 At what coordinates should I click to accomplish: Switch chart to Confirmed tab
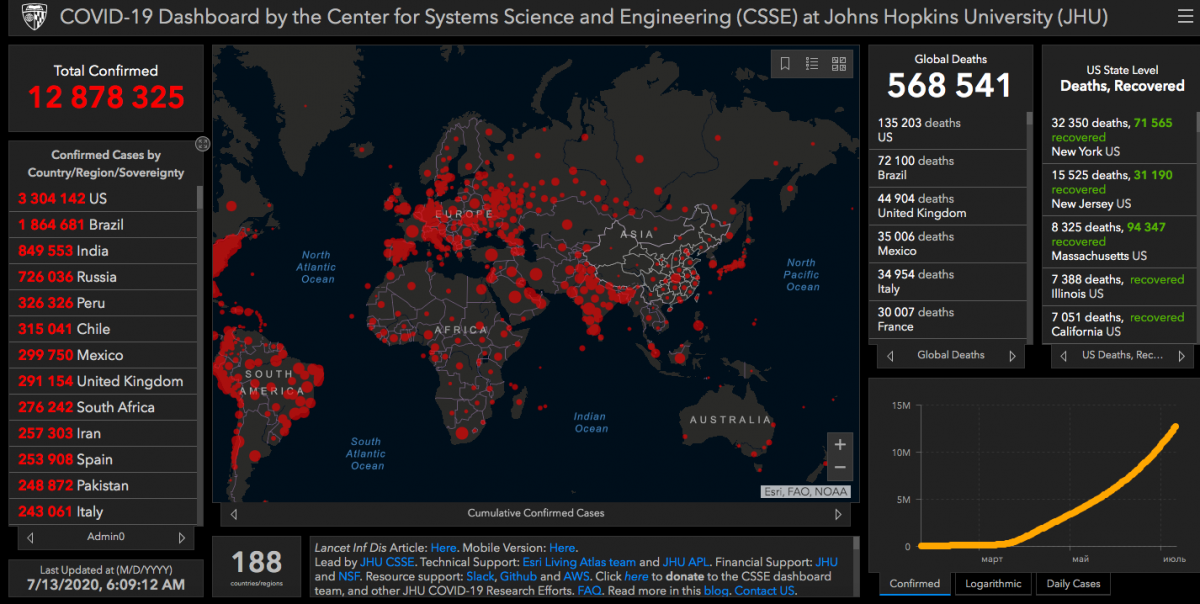915,584
